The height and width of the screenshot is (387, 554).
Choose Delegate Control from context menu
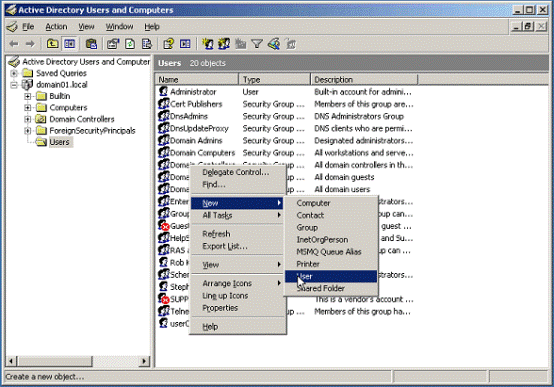(x=238, y=172)
